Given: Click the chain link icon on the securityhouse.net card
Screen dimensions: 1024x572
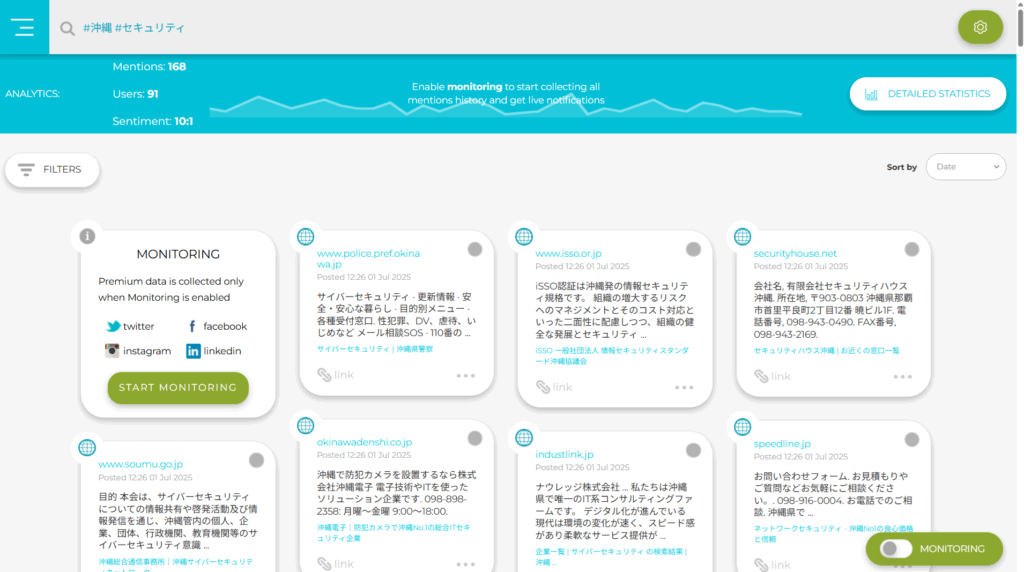Looking at the screenshot, I should coord(761,376).
